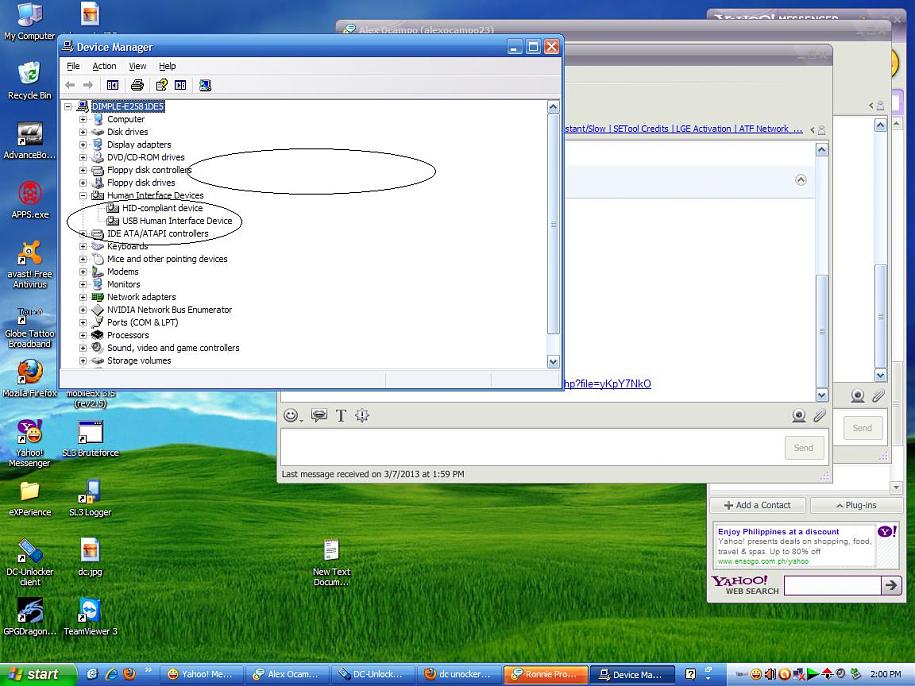
Task: Click the text format T icon
Action: (341, 415)
